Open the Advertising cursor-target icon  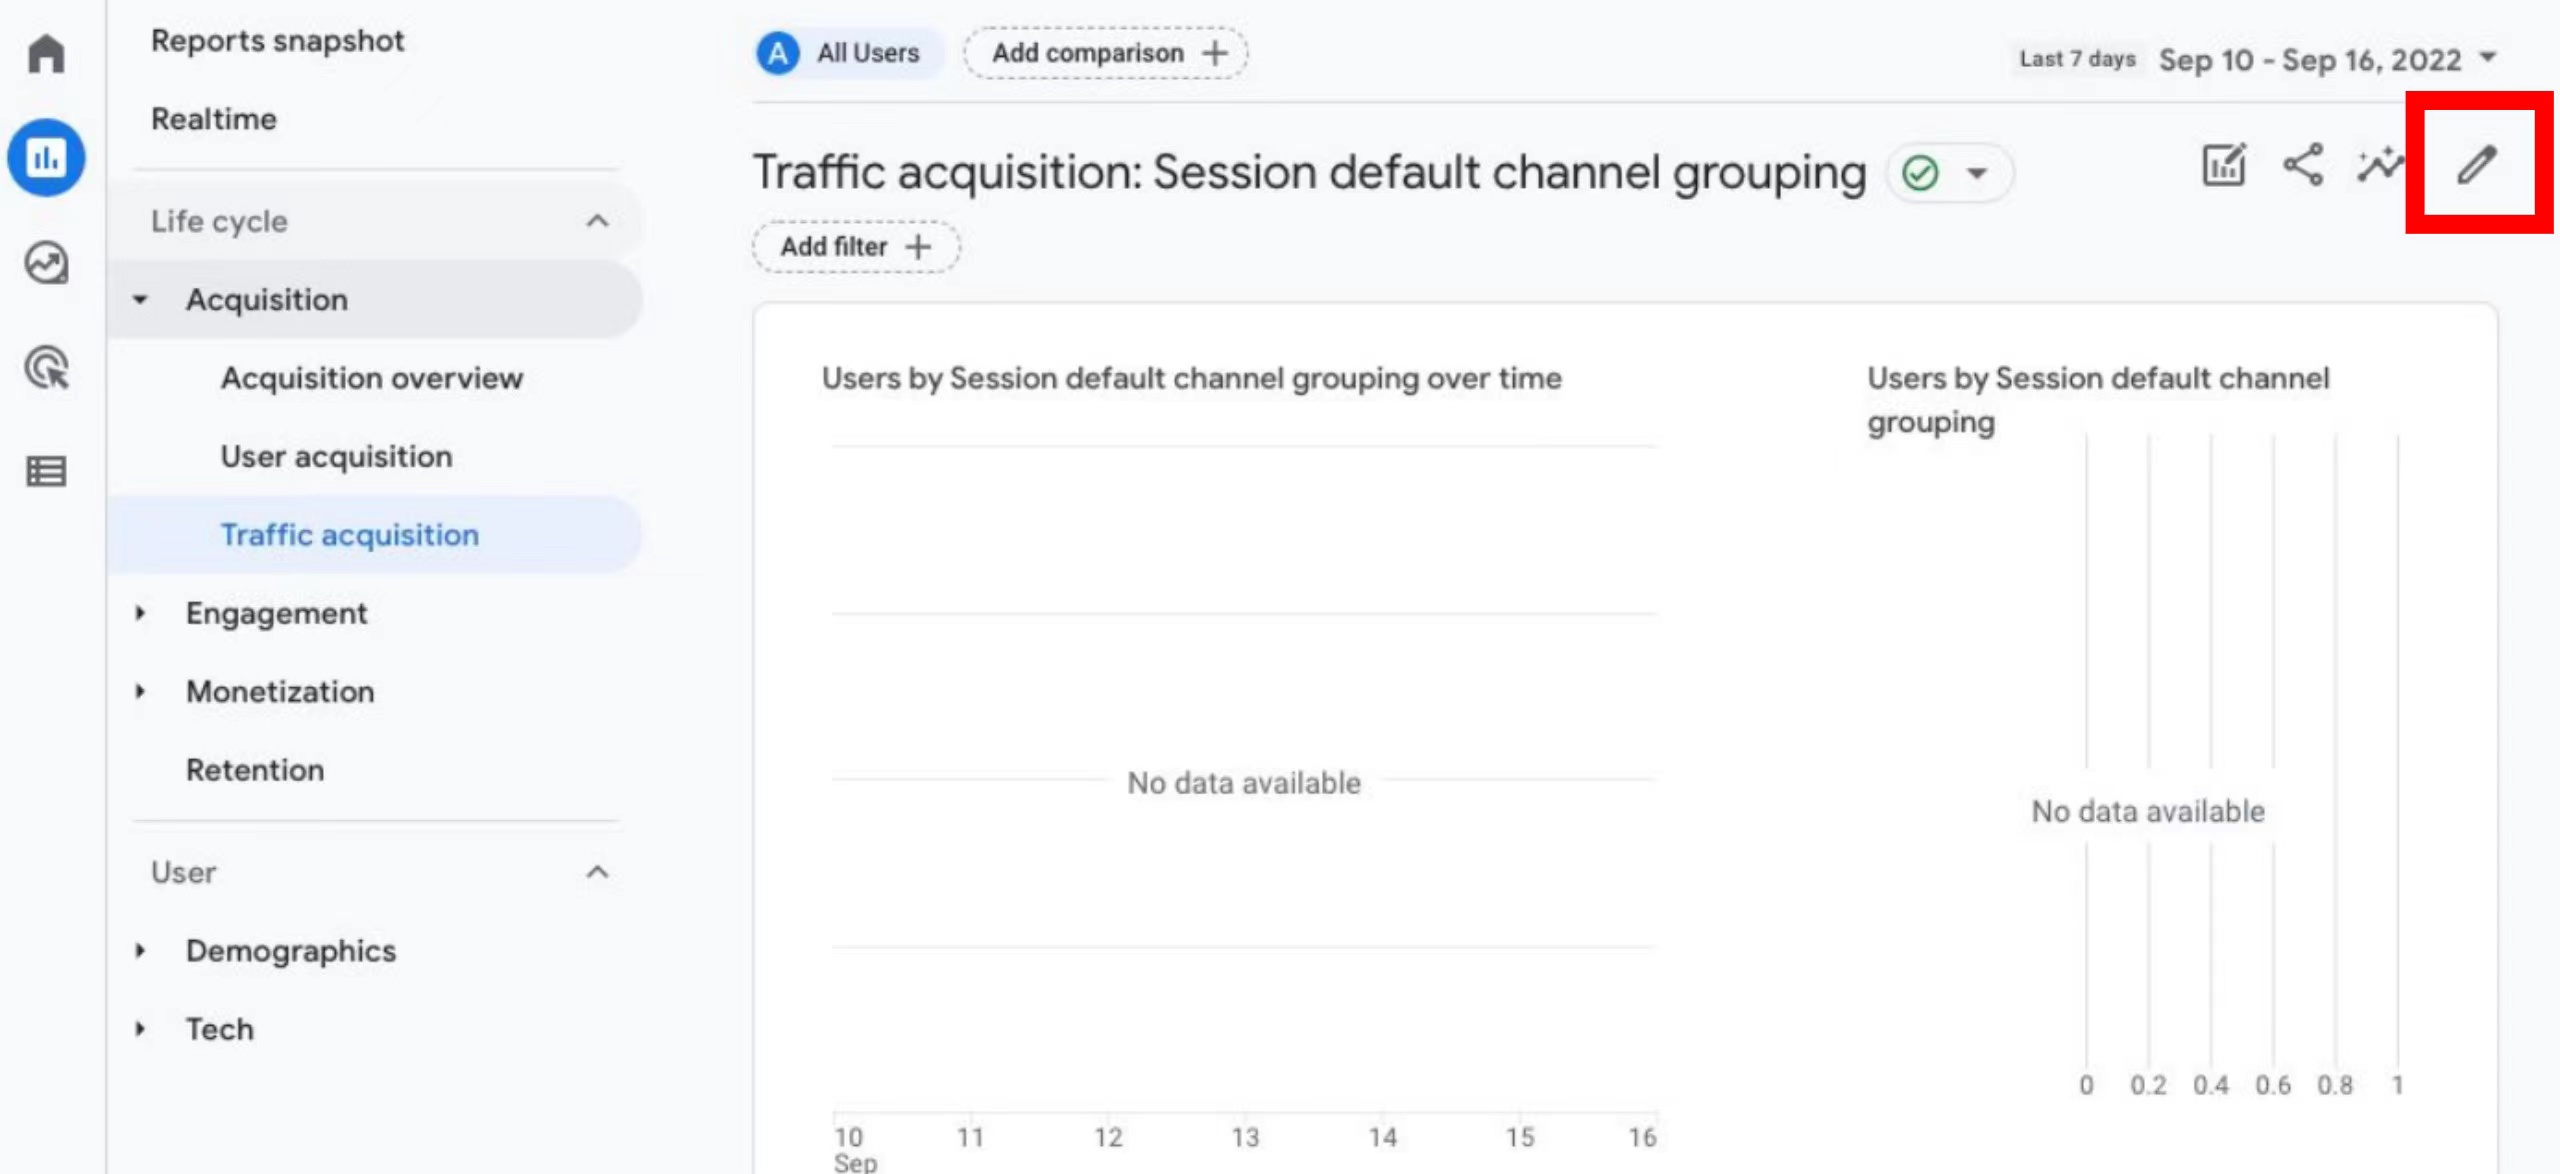point(46,368)
